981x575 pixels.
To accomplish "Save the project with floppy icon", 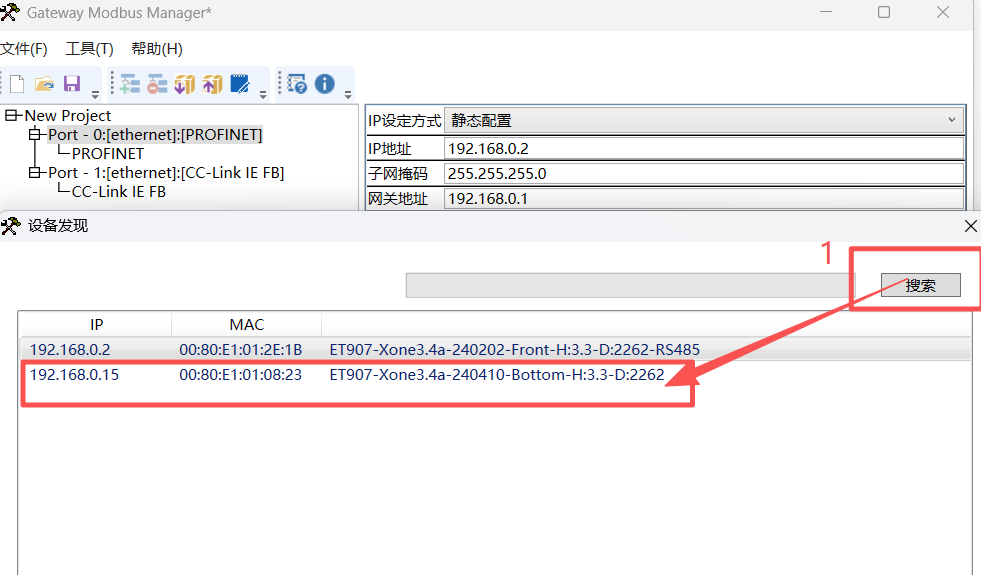I will 72,84.
